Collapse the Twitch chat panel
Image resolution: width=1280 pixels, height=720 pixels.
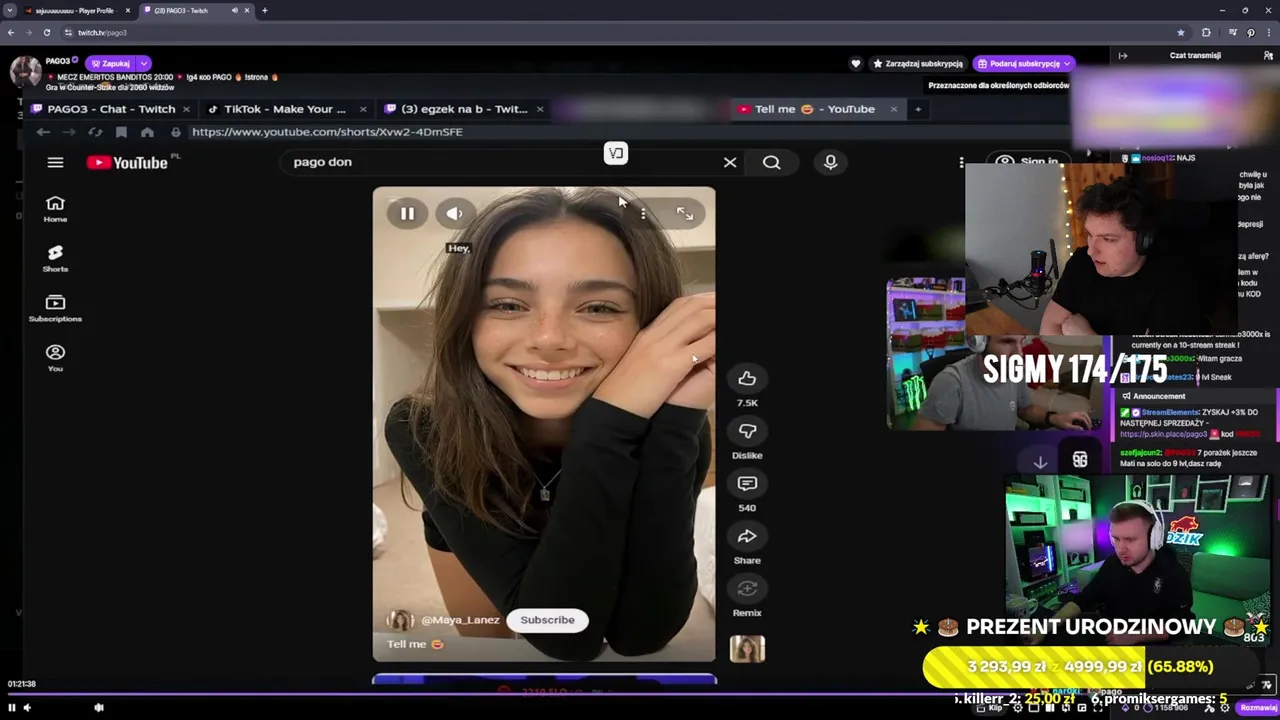[1123, 56]
